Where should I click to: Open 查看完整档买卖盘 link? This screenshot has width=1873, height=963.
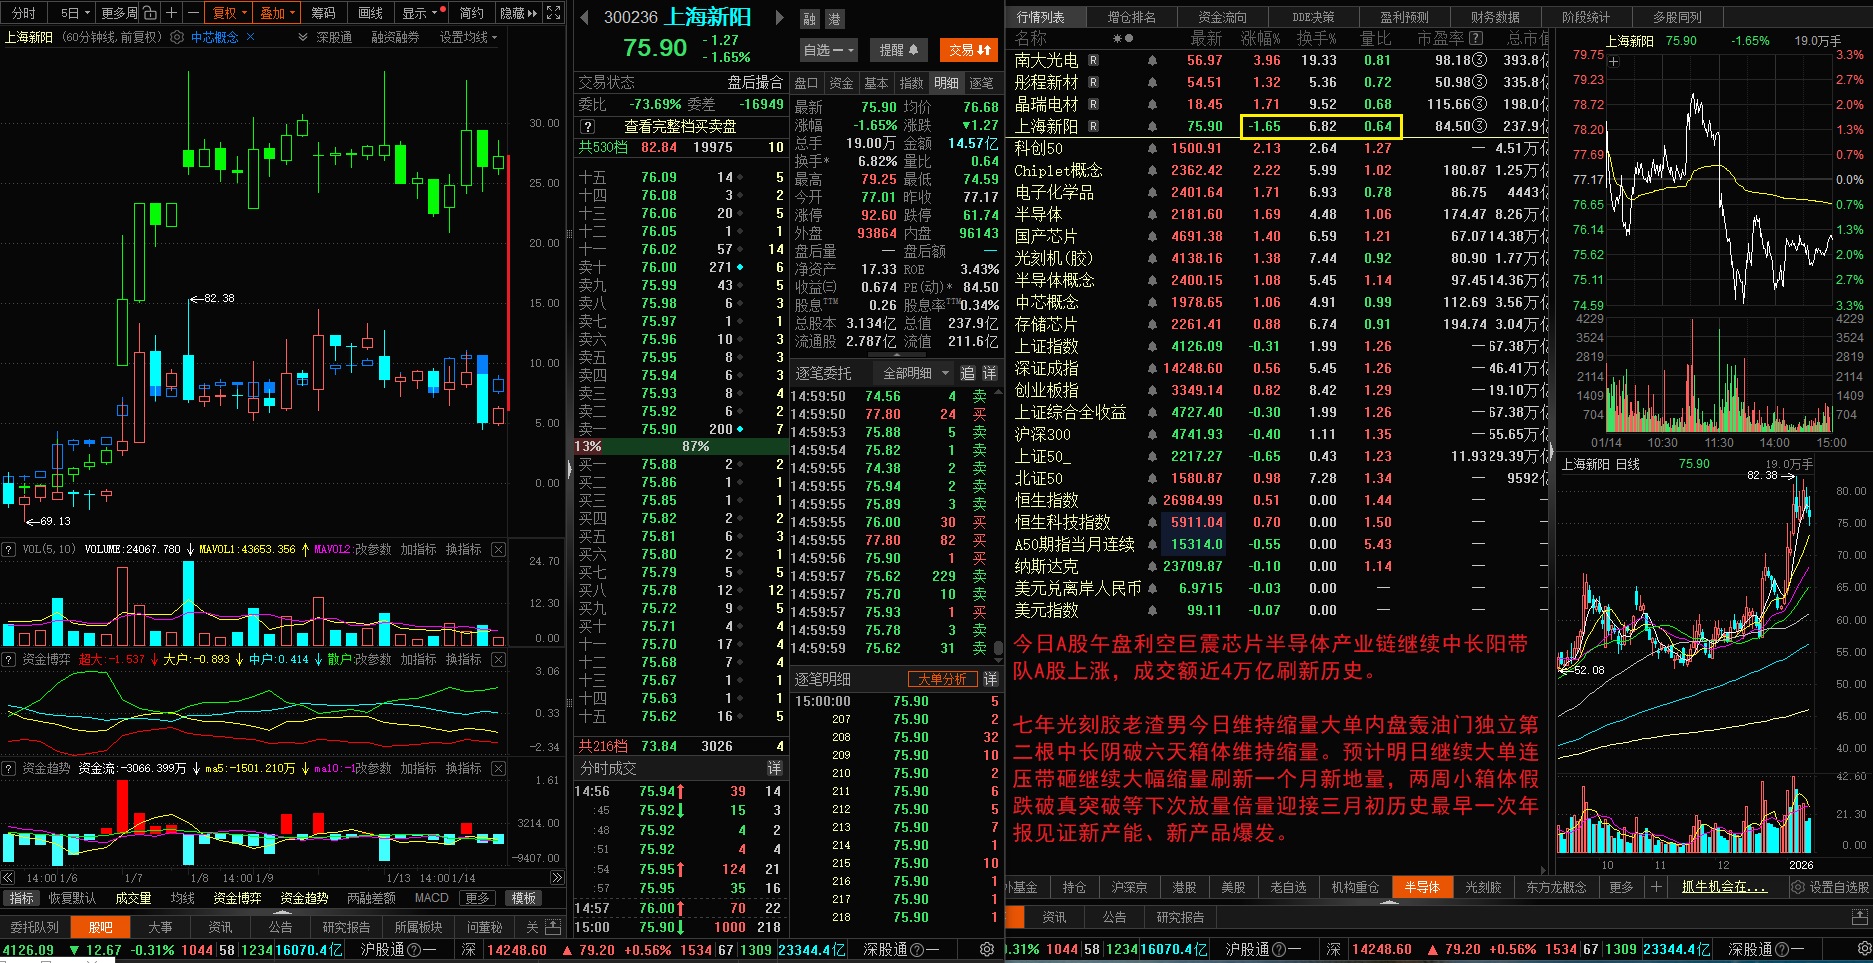pyautogui.click(x=680, y=126)
